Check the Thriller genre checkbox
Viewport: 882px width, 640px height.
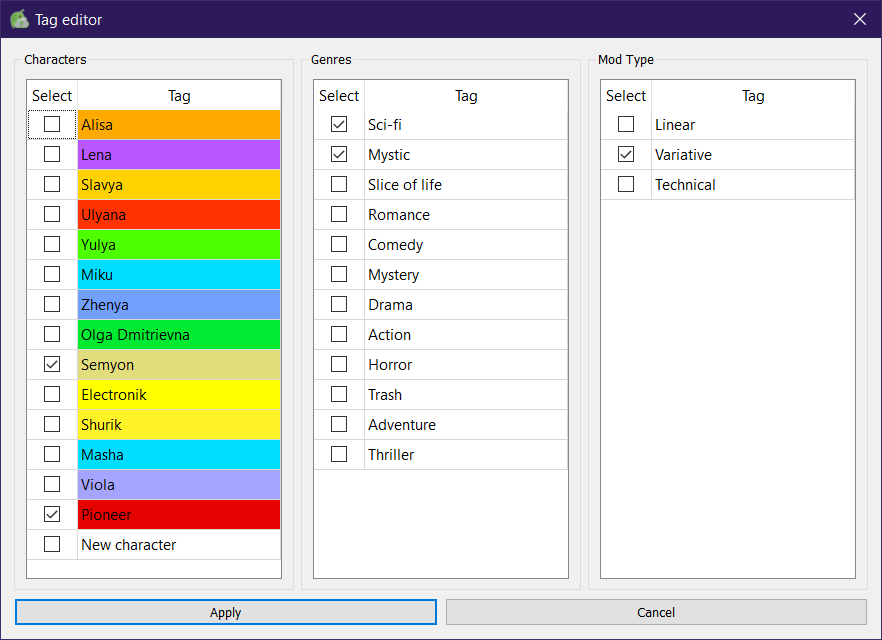click(339, 454)
